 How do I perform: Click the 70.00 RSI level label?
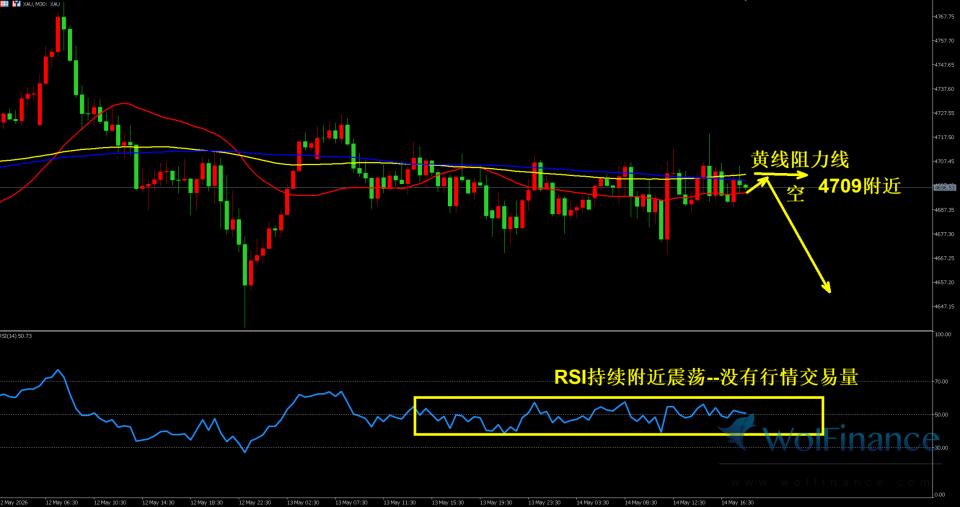(941, 381)
